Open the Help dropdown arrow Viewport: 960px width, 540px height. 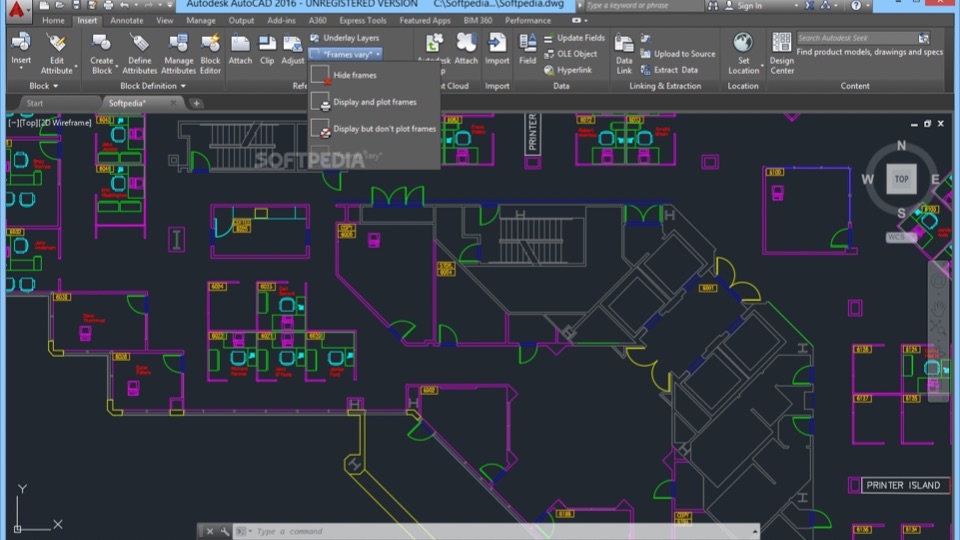(868, 6)
